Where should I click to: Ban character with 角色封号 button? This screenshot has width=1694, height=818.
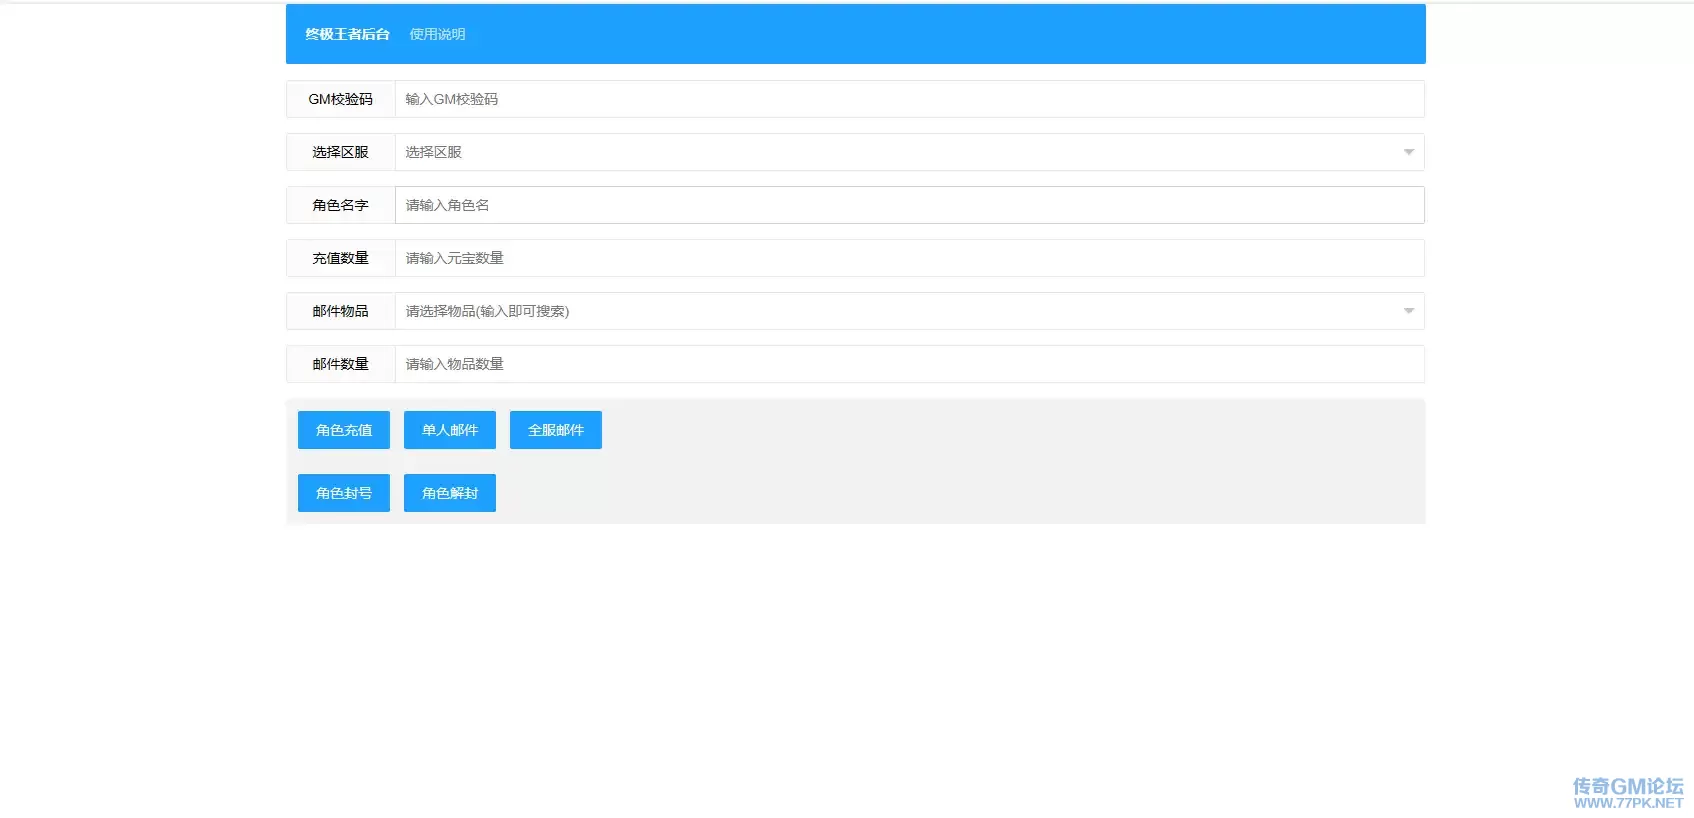(344, 493)
